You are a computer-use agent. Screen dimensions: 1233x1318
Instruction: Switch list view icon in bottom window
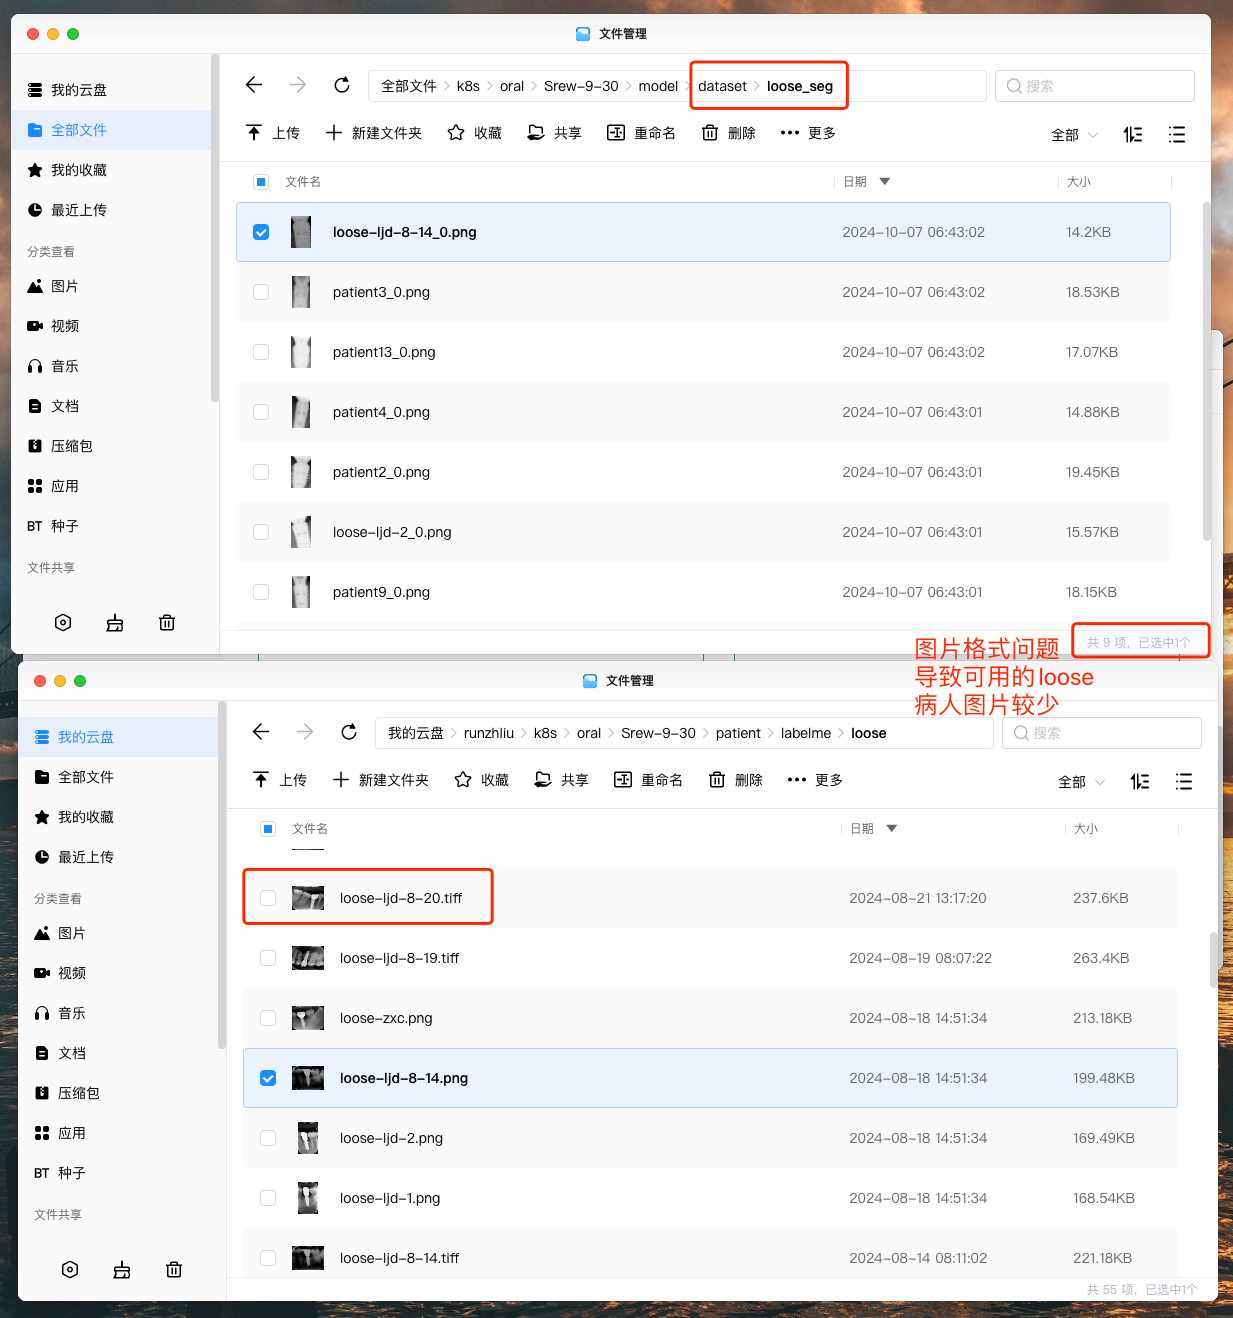(x=1184, y=781)
